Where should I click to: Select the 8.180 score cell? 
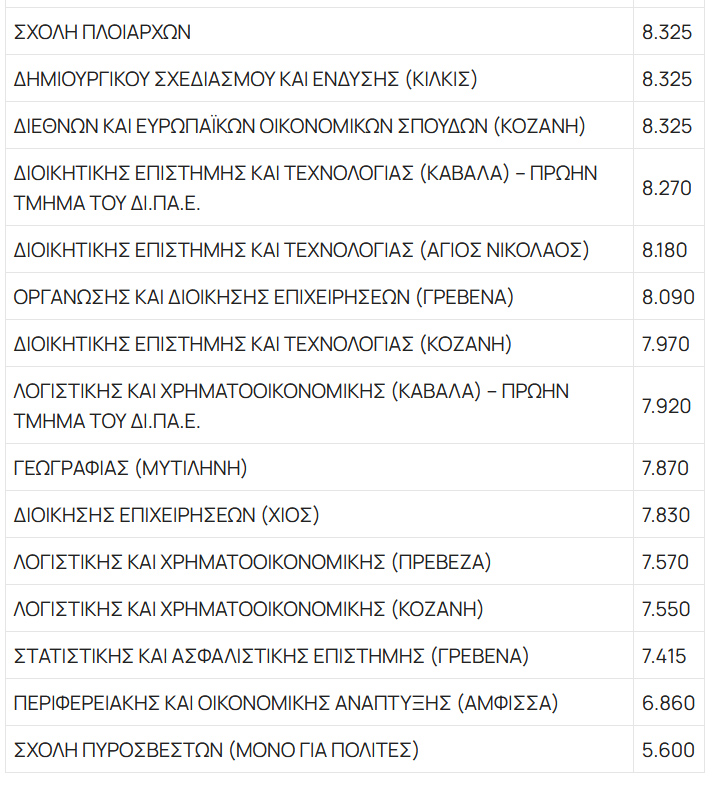pyautogui.click(x=664, y=250)
